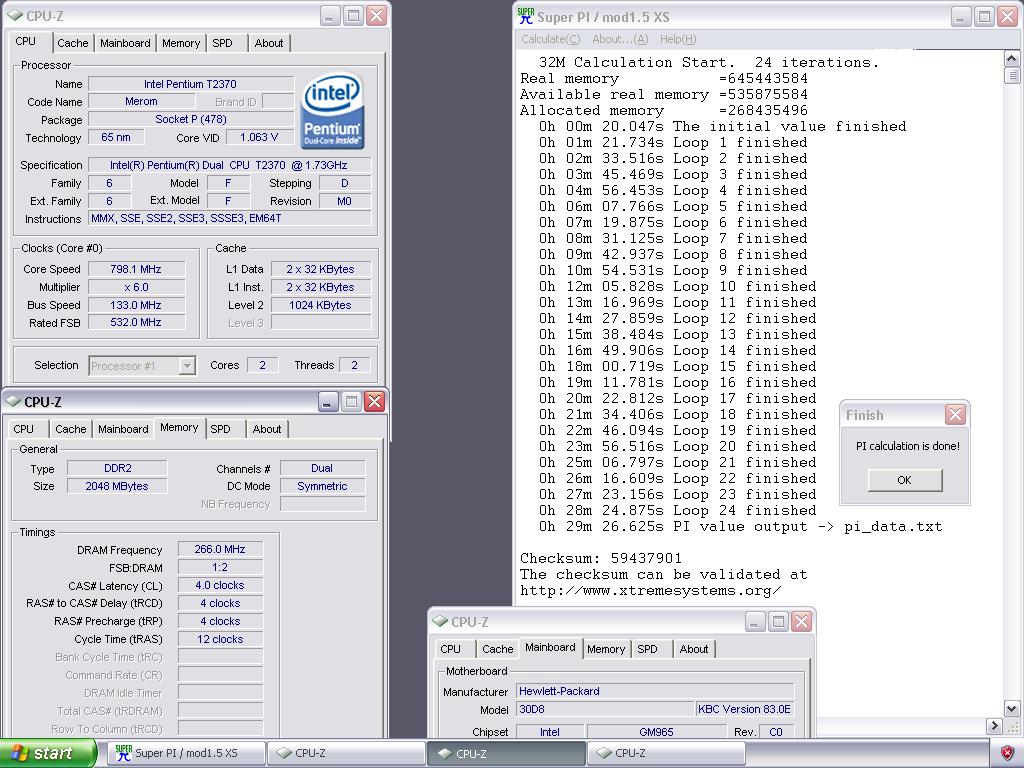Click the Multiplier value x 6.0
Image resolution: width=1024 pixels, height=768 pixels.
click(136, 287)
